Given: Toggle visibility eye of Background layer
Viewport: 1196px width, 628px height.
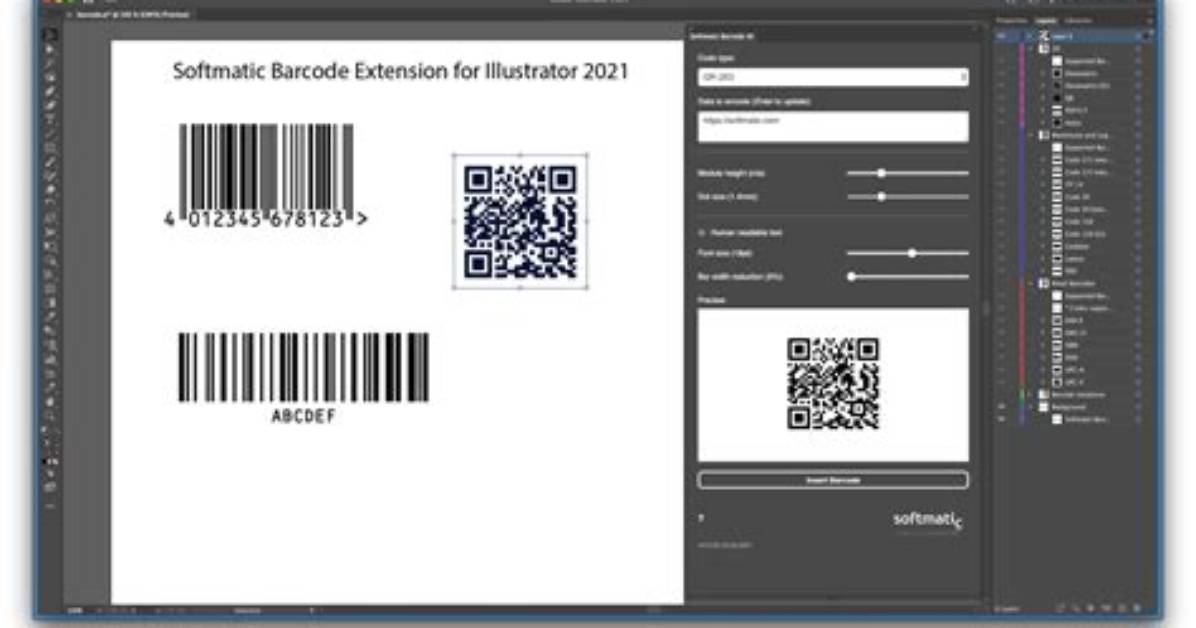Looking at the screenshot, I should (1001, 407).
